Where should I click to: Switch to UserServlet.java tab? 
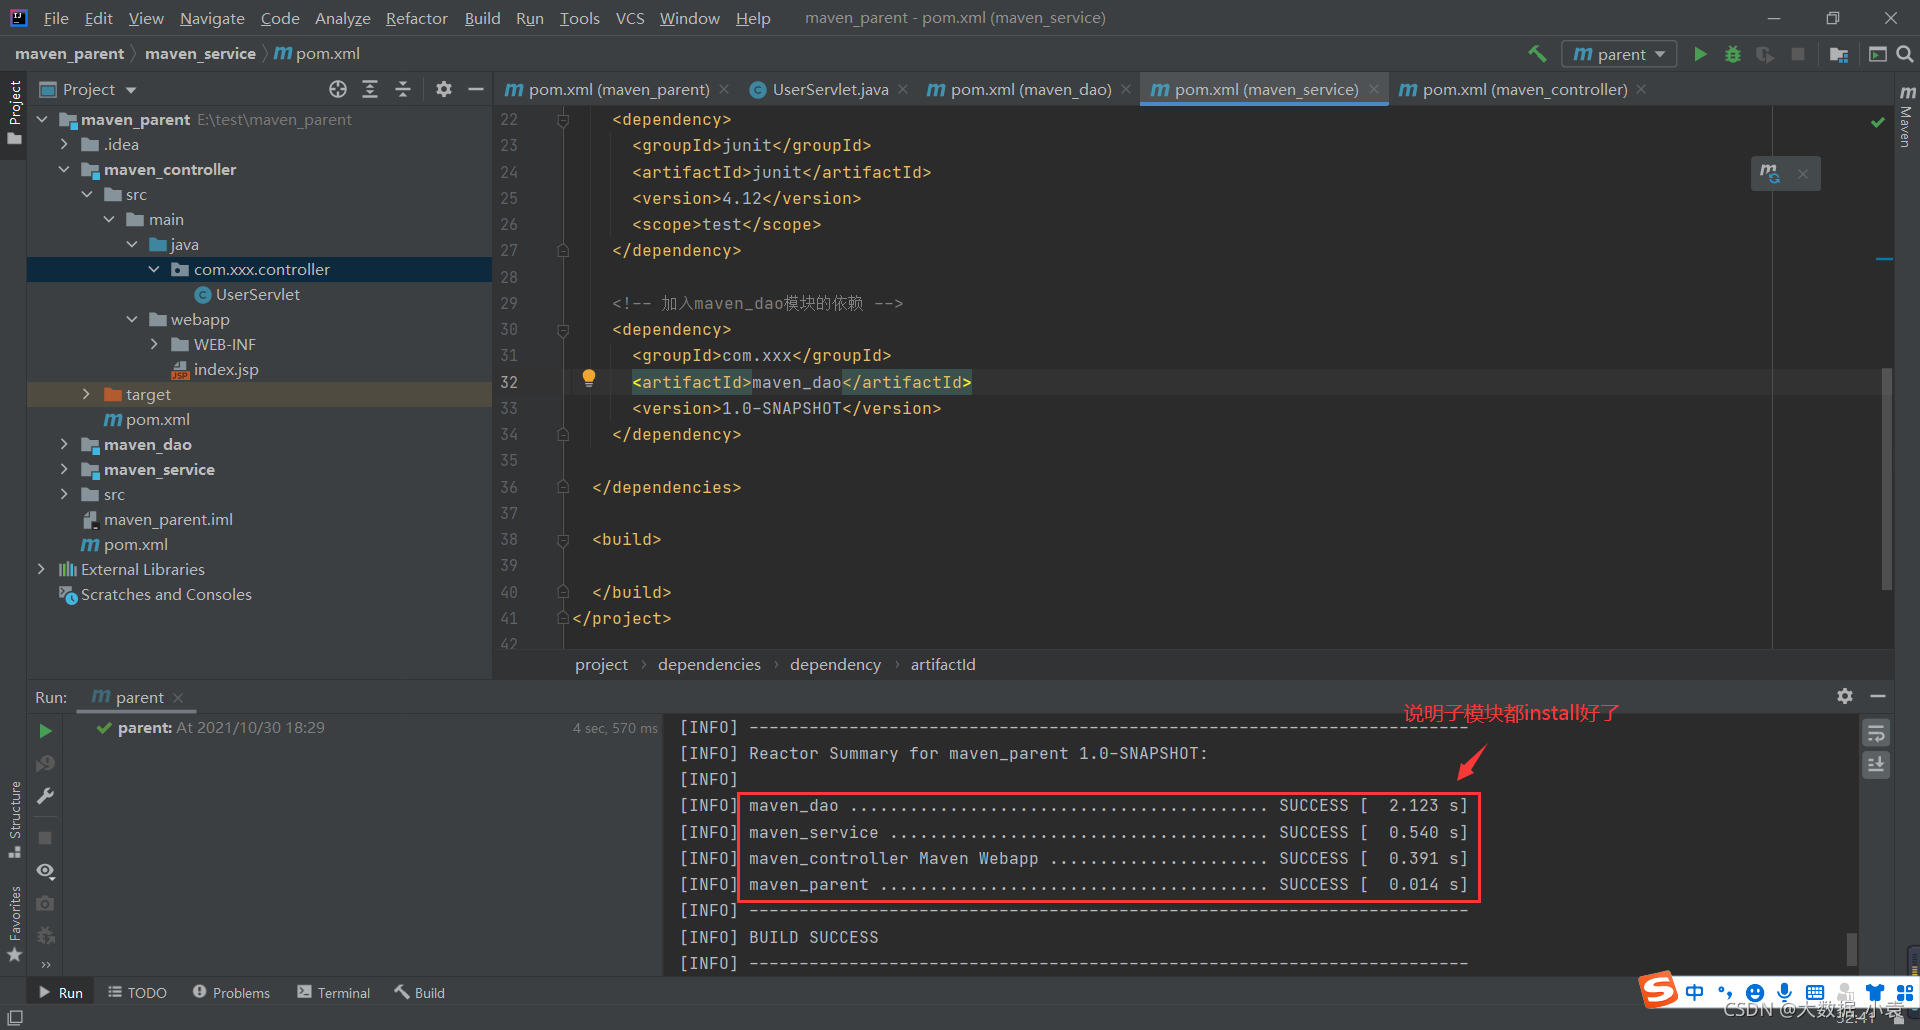tap(830, 90)
